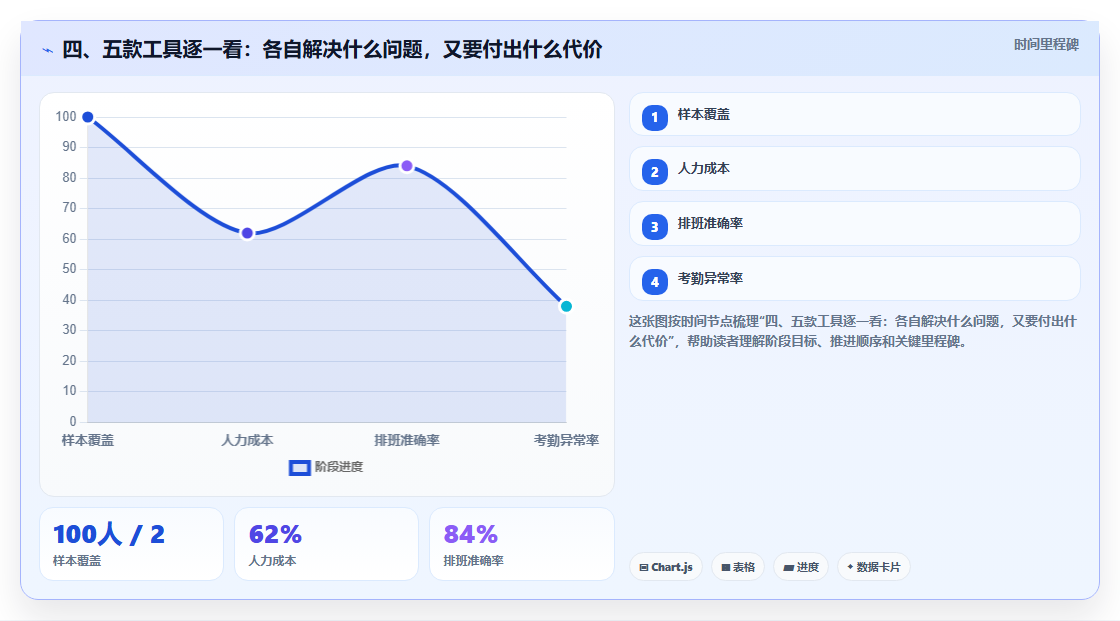1120x621 pixels.
Task: Toggle the 阶段进度 legend box
Action: click(299, 468)
